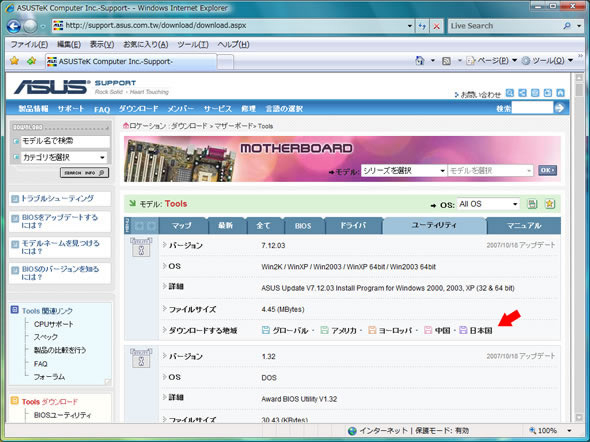Switch to the 全て tab
The height and width of the screenshot is (442, 590).
click(263, 225)
